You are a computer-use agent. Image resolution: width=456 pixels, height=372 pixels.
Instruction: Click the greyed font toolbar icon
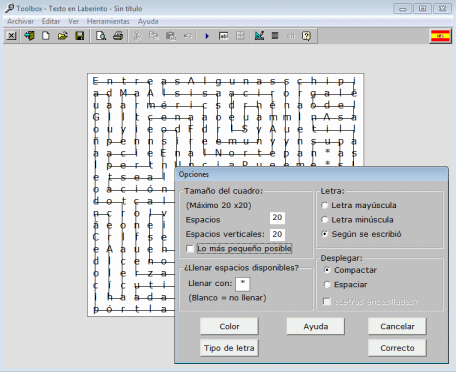click(291, 36)
